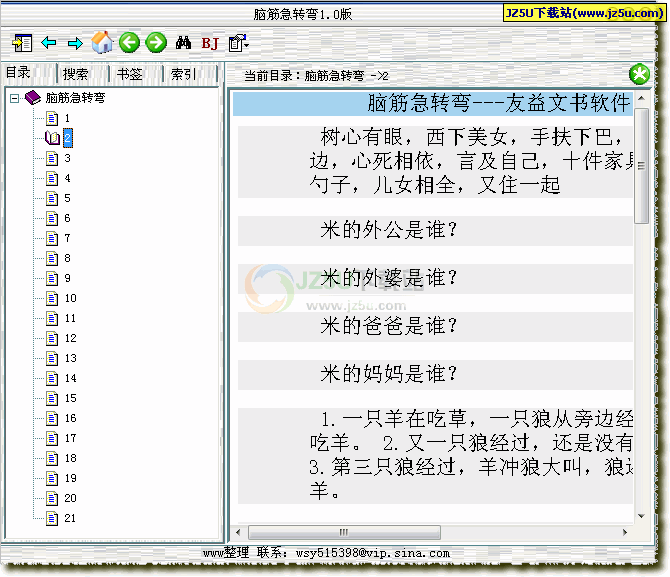Screen dimensions: 670x577
Task: Open the options dropdown in toolbar
Action: point(238,43)
